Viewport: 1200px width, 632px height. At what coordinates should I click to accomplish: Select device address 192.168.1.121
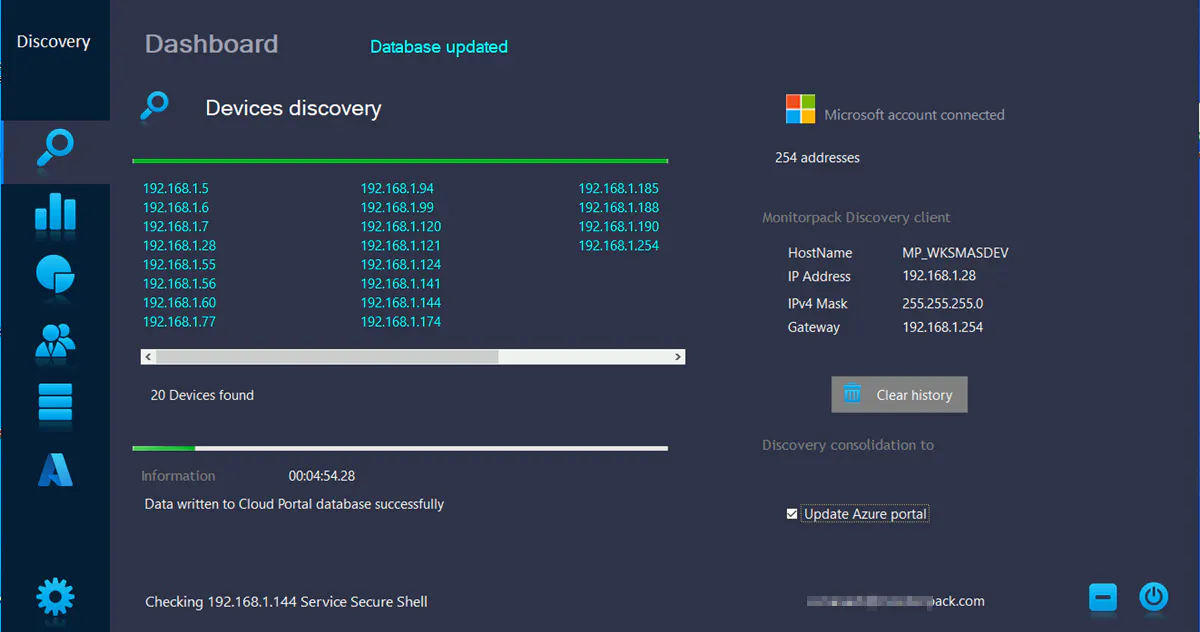(x=401, y=245)
